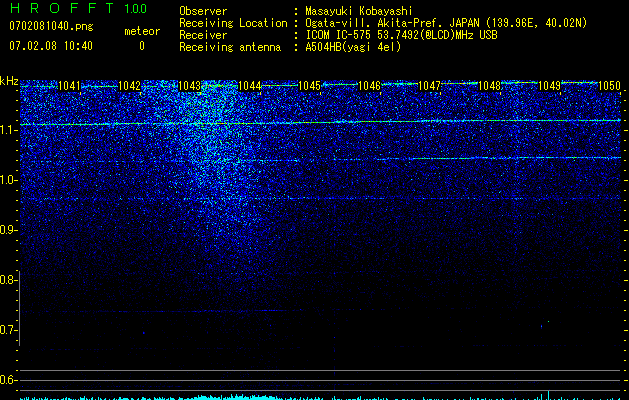Select the file name 0702081040.png
Image resolution: width=629 pixels, height=400 pixels.
click(x=51, y=26)
